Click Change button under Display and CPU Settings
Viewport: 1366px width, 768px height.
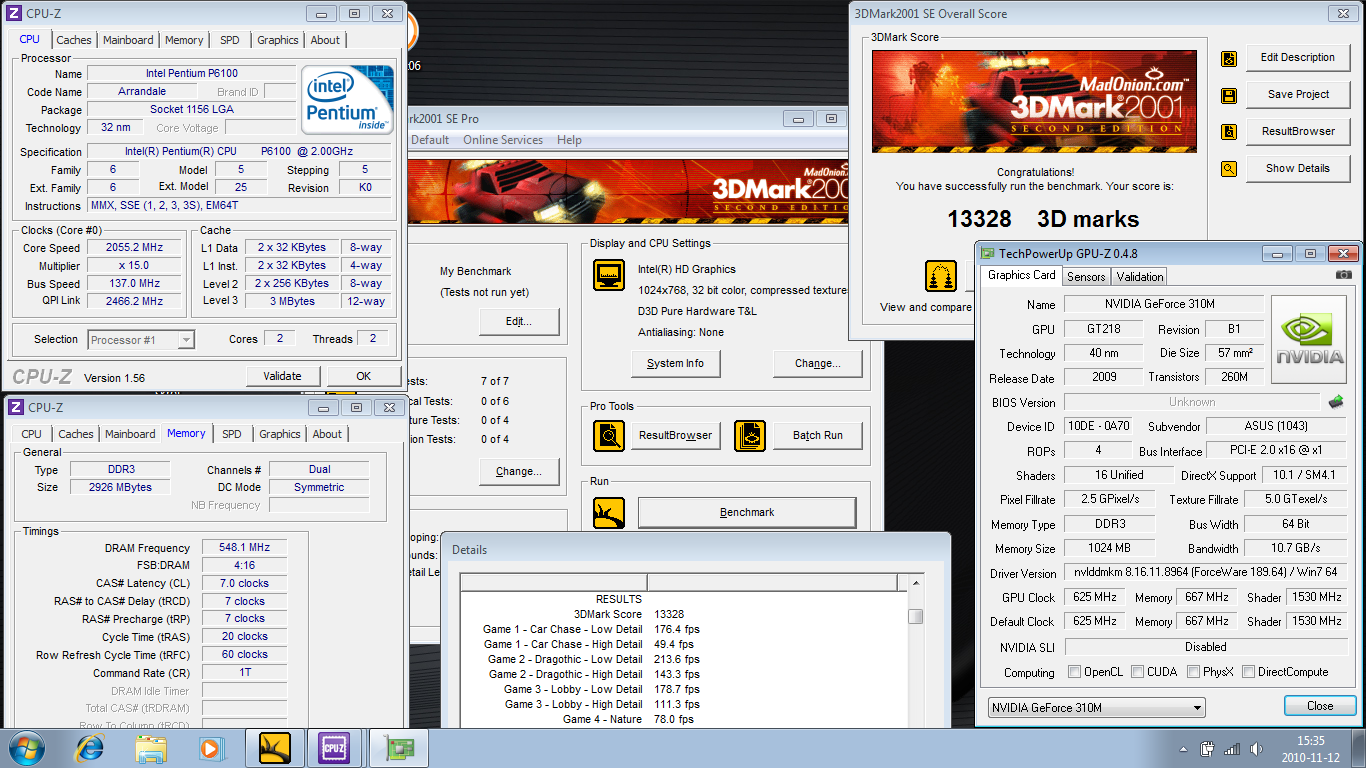818,363
